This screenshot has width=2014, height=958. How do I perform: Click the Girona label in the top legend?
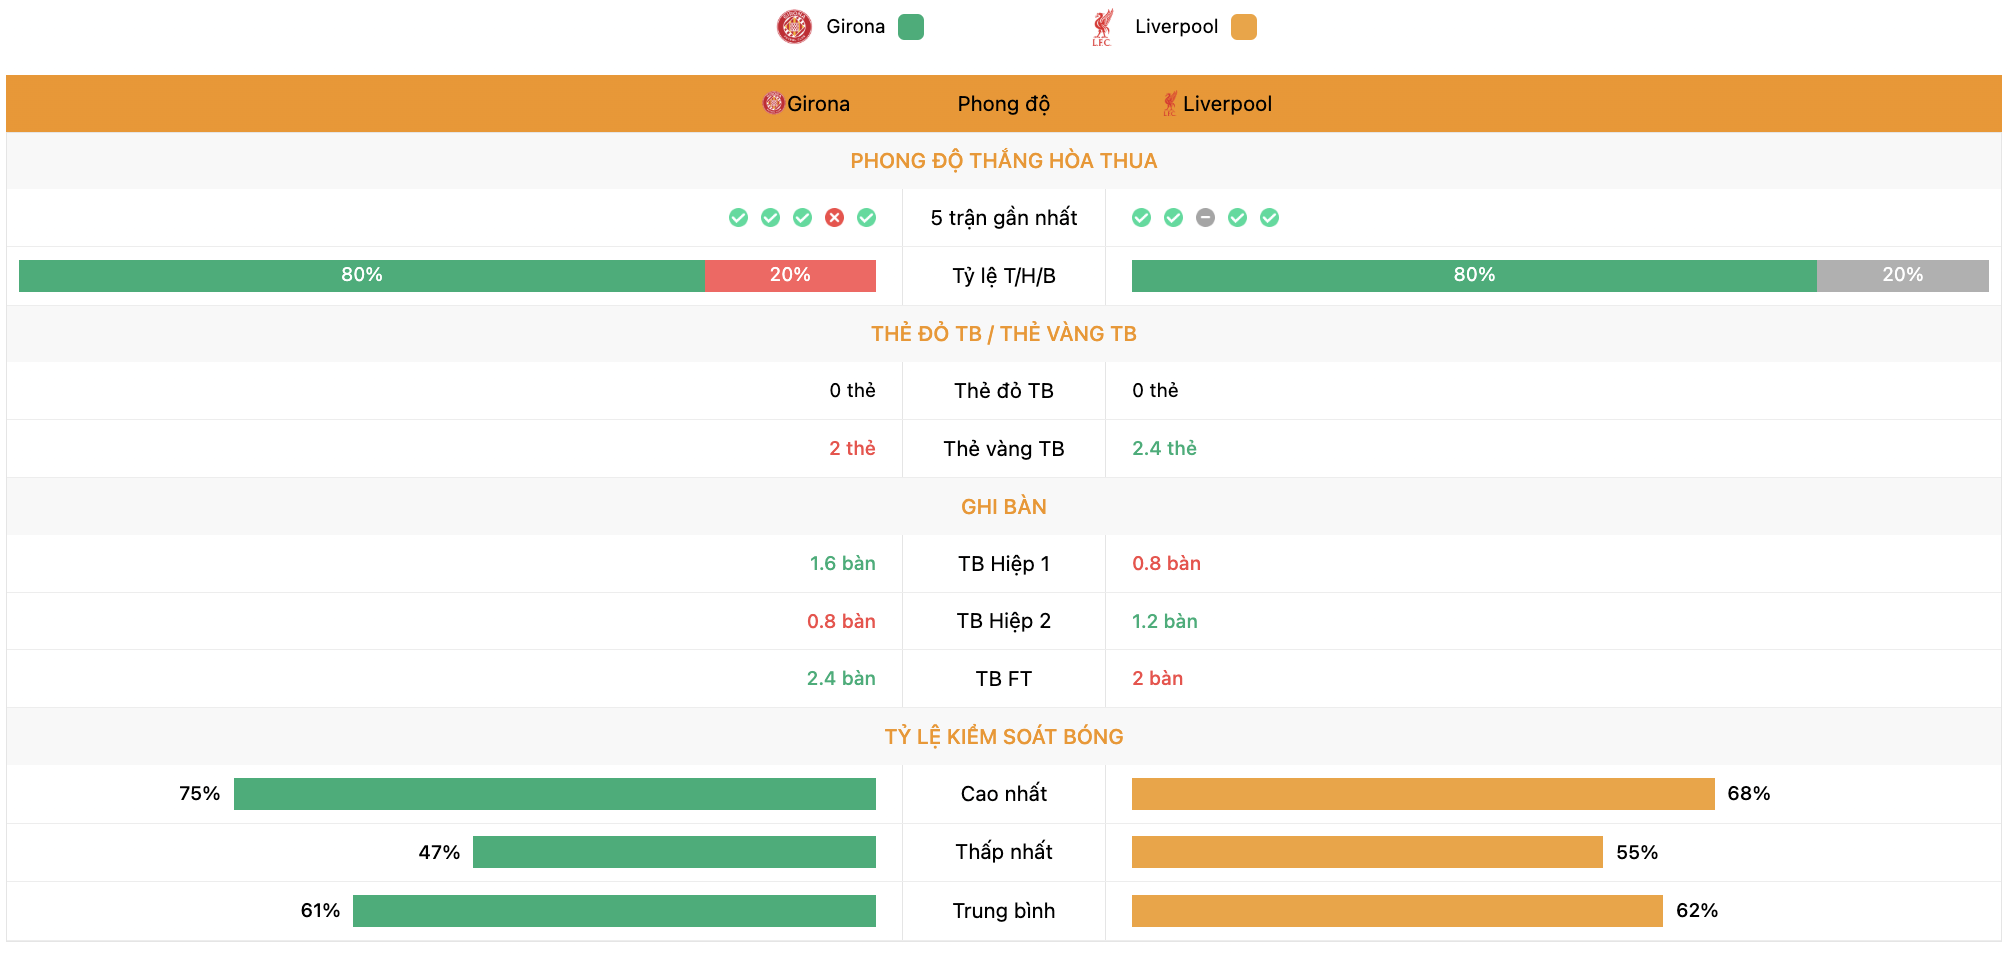[x=855, y=27]
